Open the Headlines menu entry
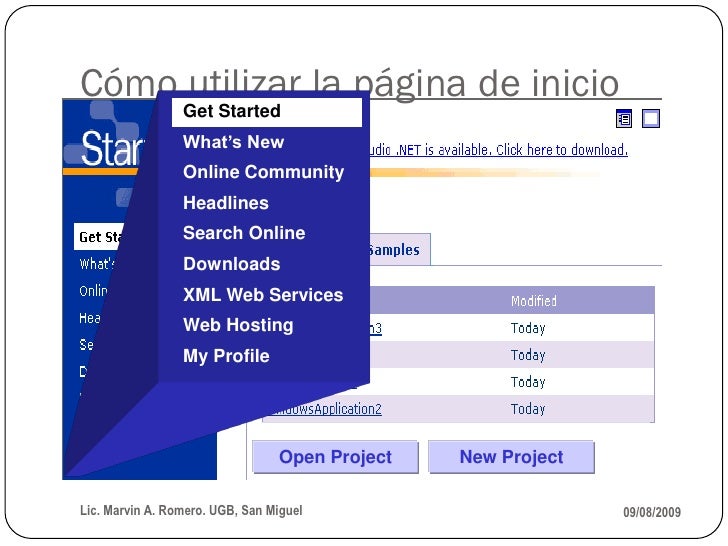This screenshot has height=546, width=728. pos(226,203)
